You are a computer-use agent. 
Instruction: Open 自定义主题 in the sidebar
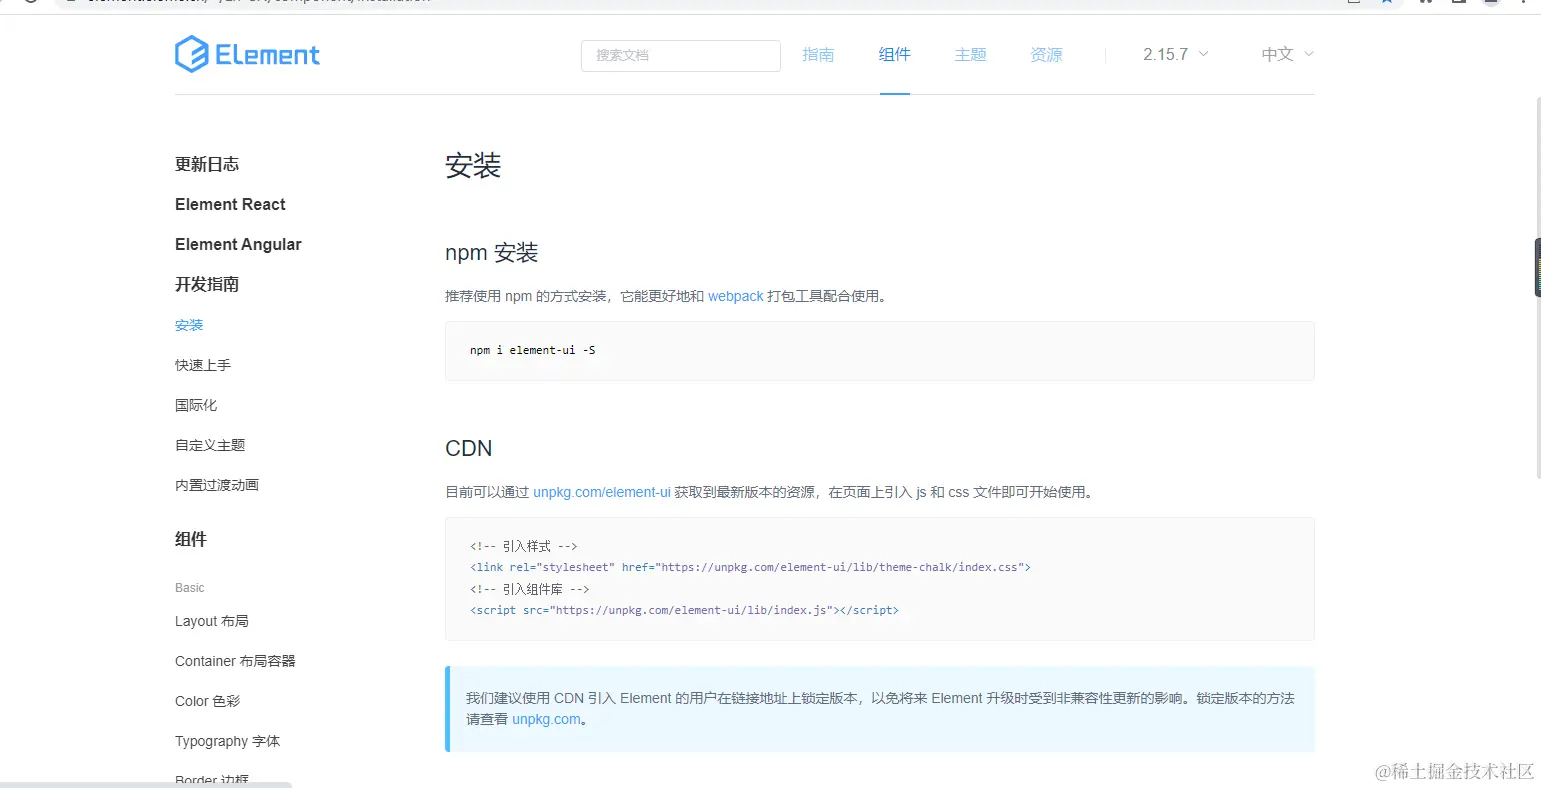point(210,445)
